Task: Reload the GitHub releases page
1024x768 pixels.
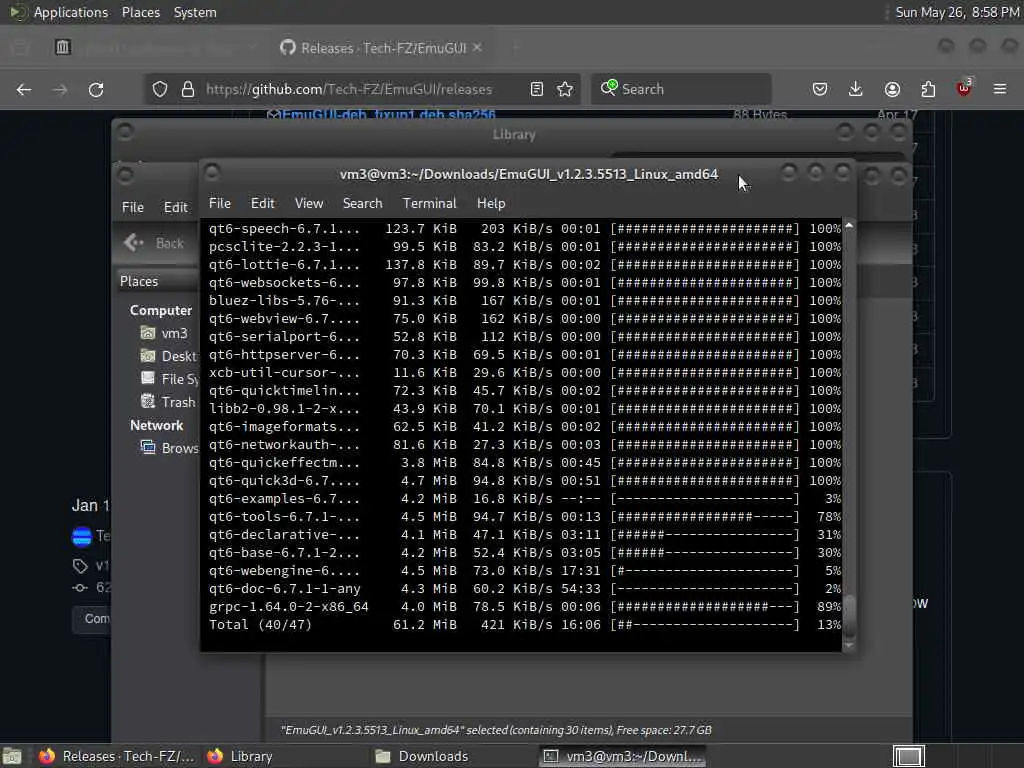Action: [x=96, y=89]
